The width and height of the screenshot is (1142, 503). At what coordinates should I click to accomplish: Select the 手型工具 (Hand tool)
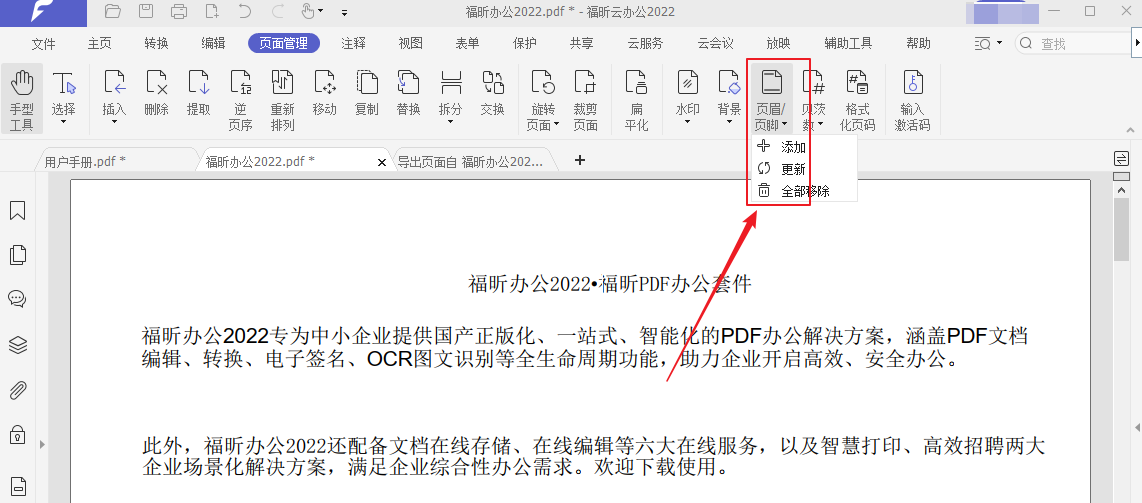click(x=21, y=98)
